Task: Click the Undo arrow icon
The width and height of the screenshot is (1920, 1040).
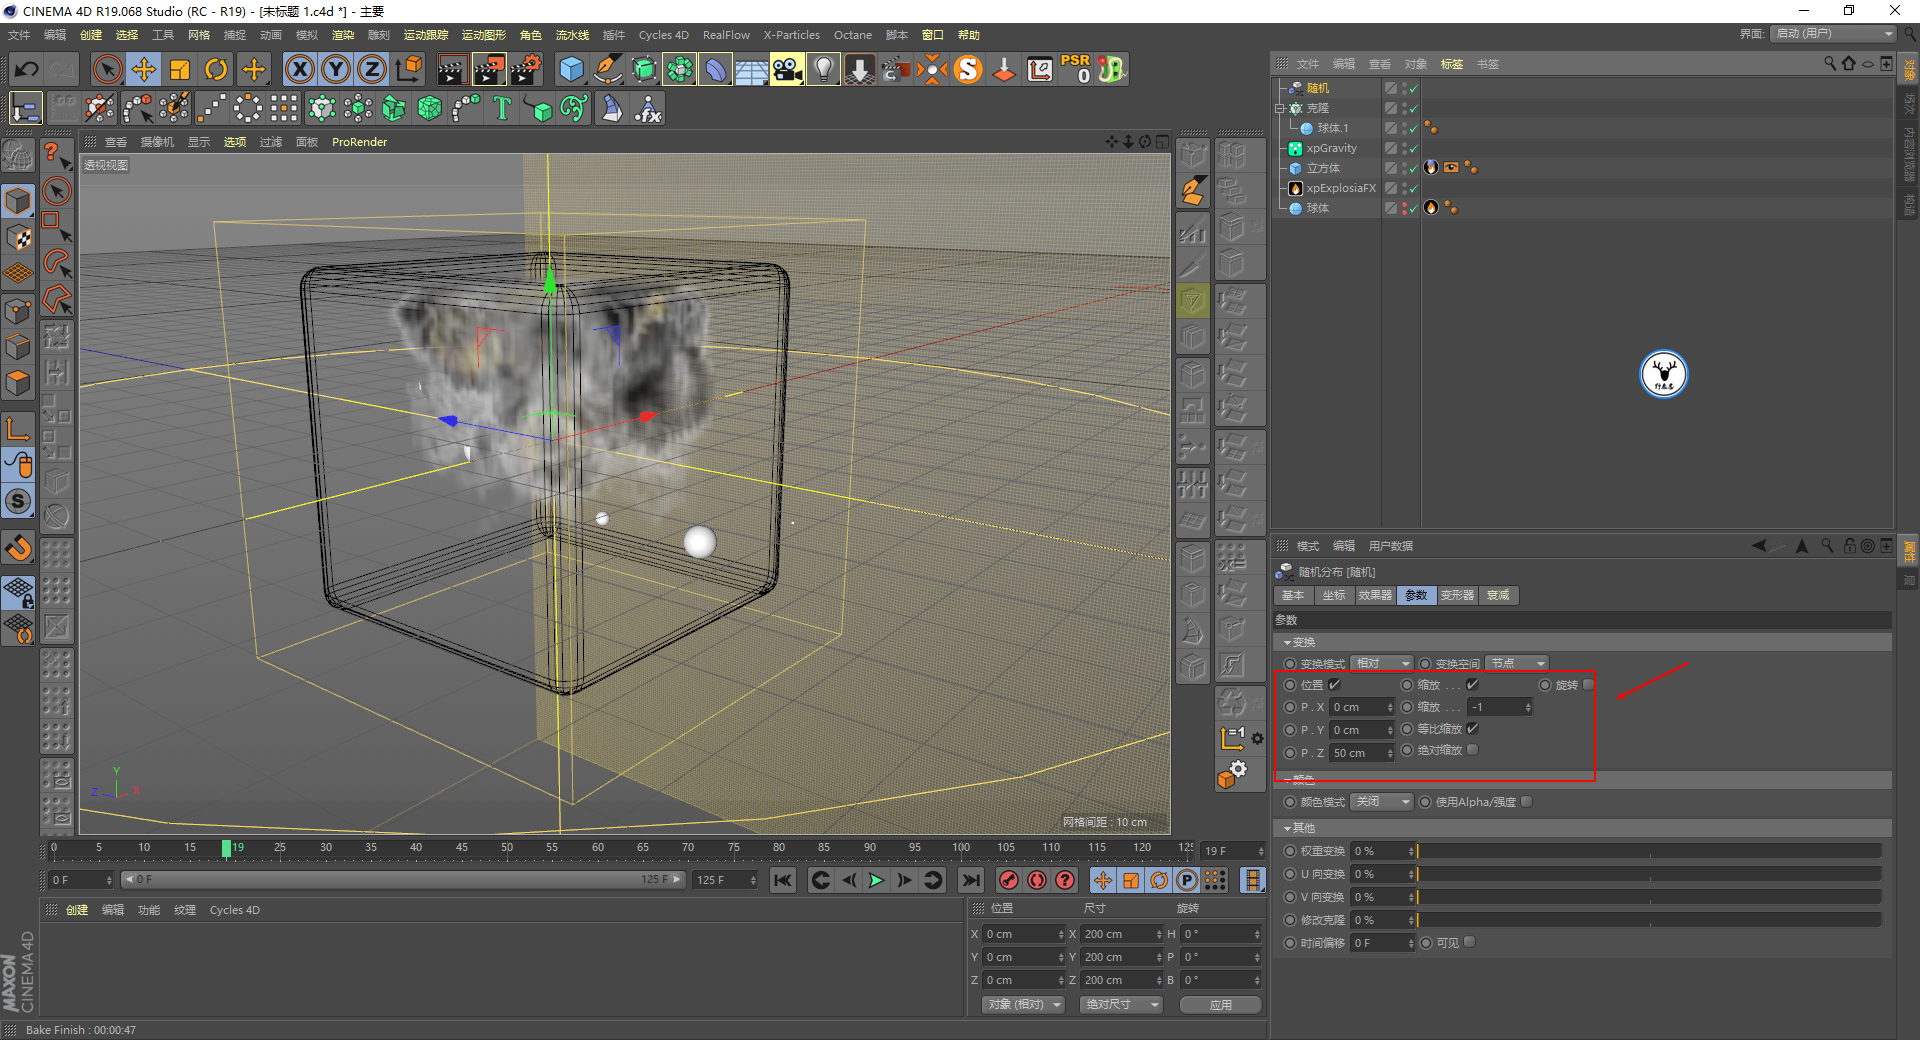Action: pyautogui.click(x=27, y=69)
